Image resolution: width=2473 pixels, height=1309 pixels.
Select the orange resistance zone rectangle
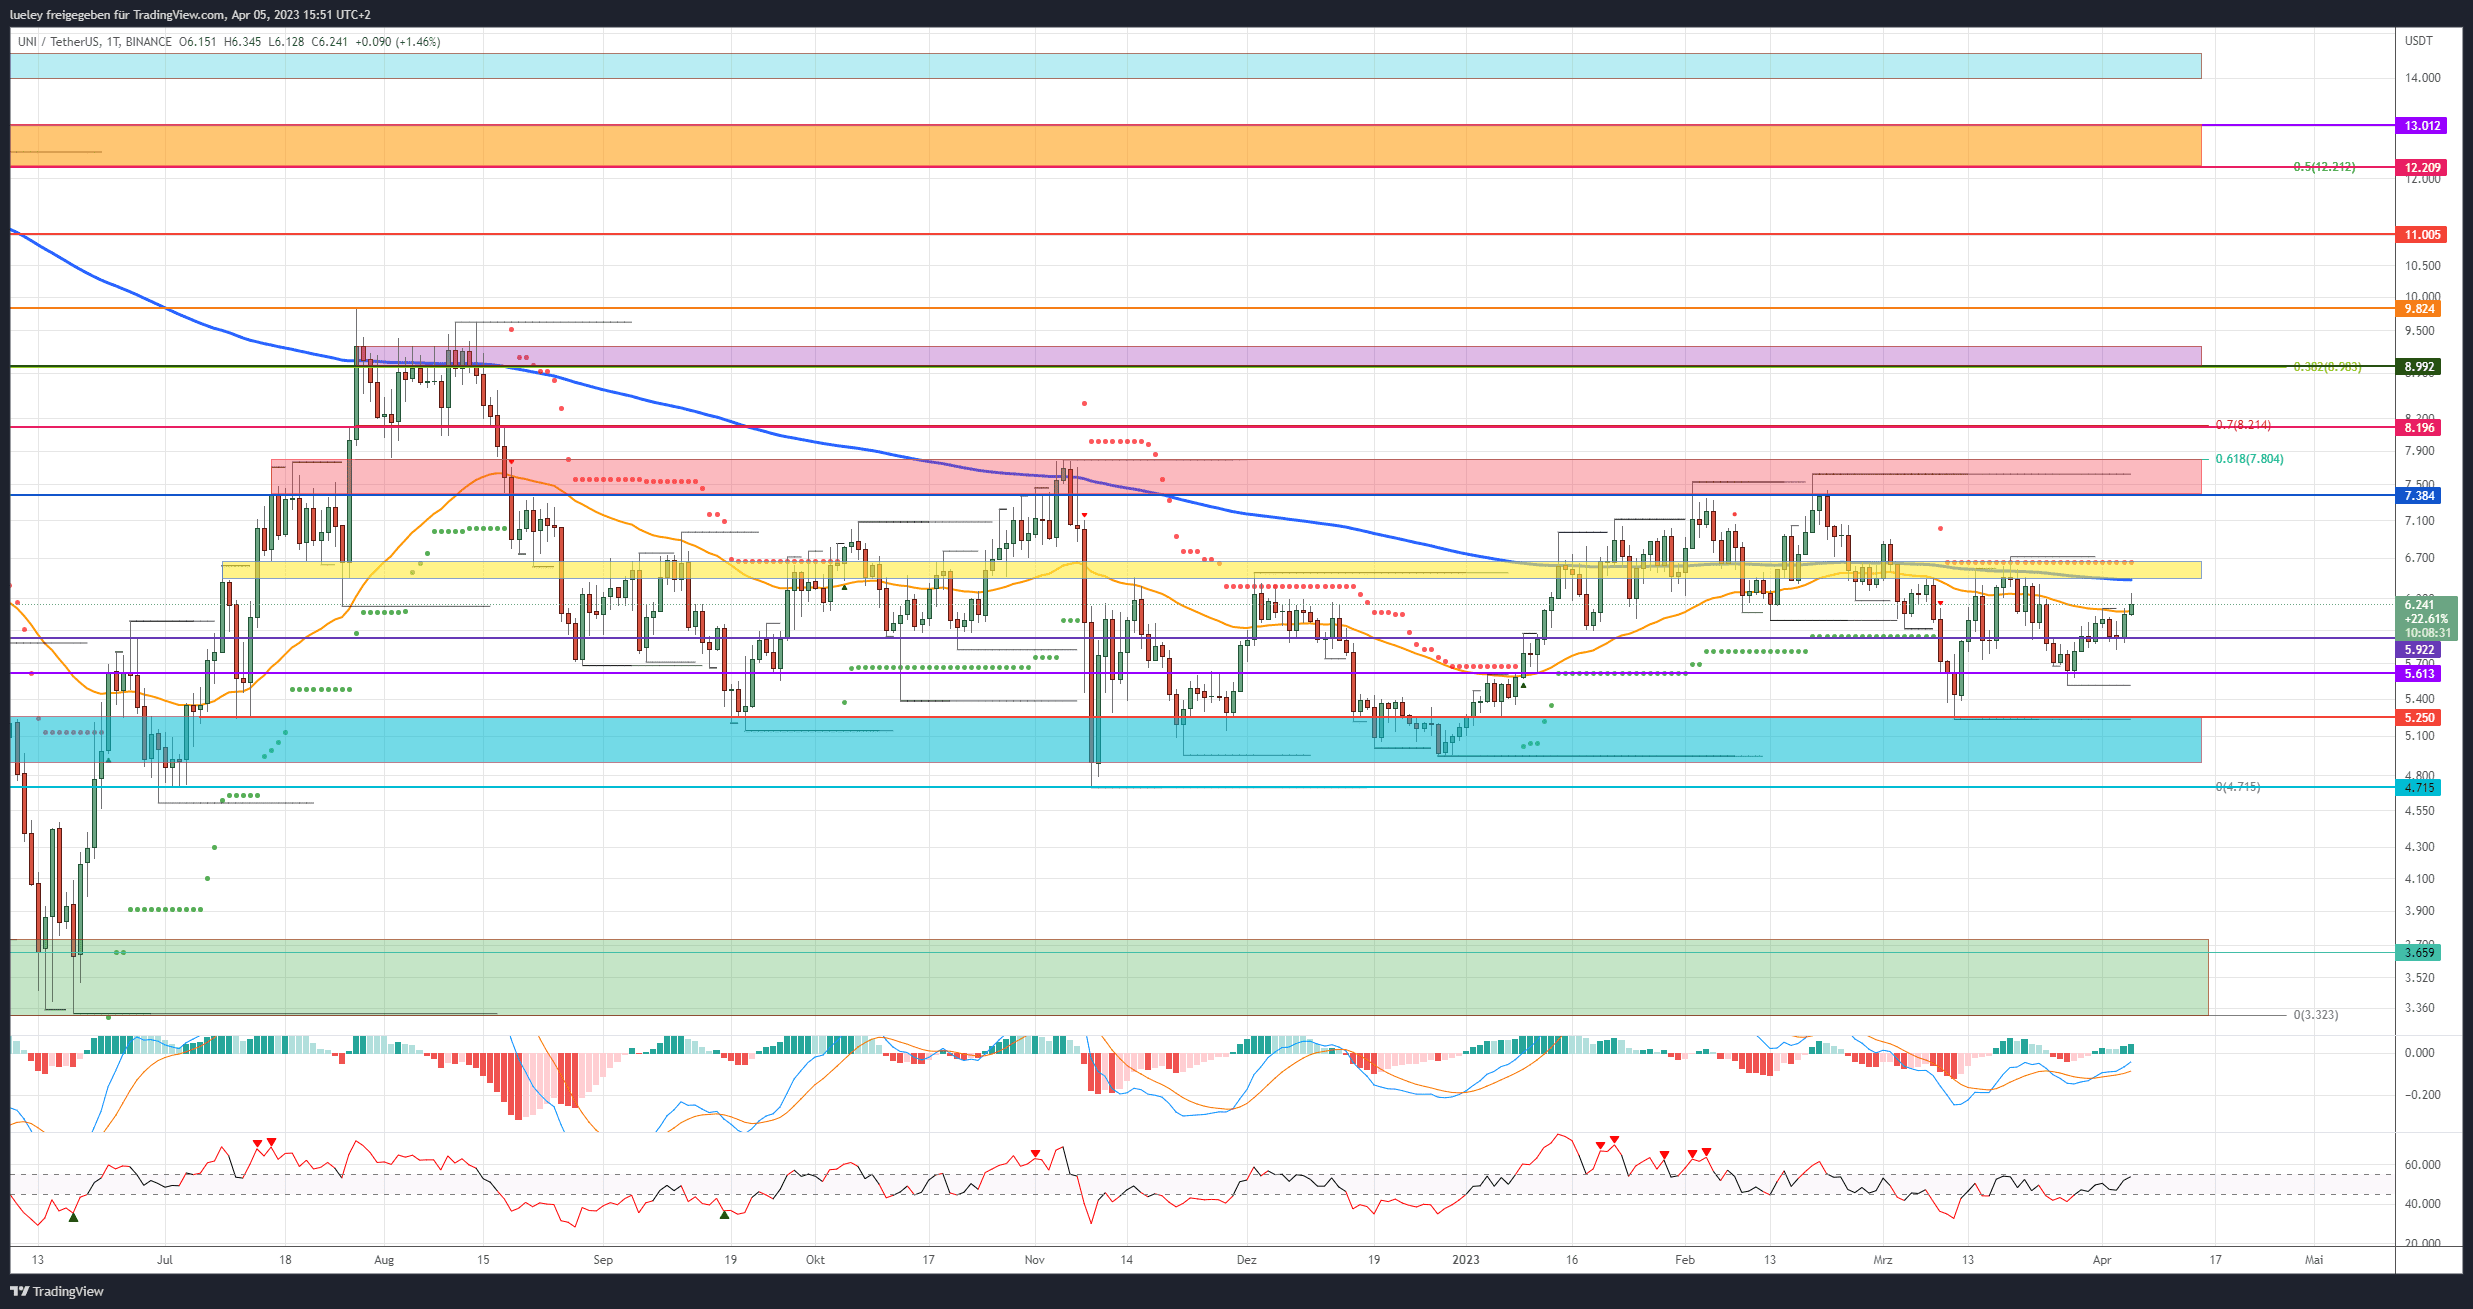pyautogui.click(x=1105, y=146)
